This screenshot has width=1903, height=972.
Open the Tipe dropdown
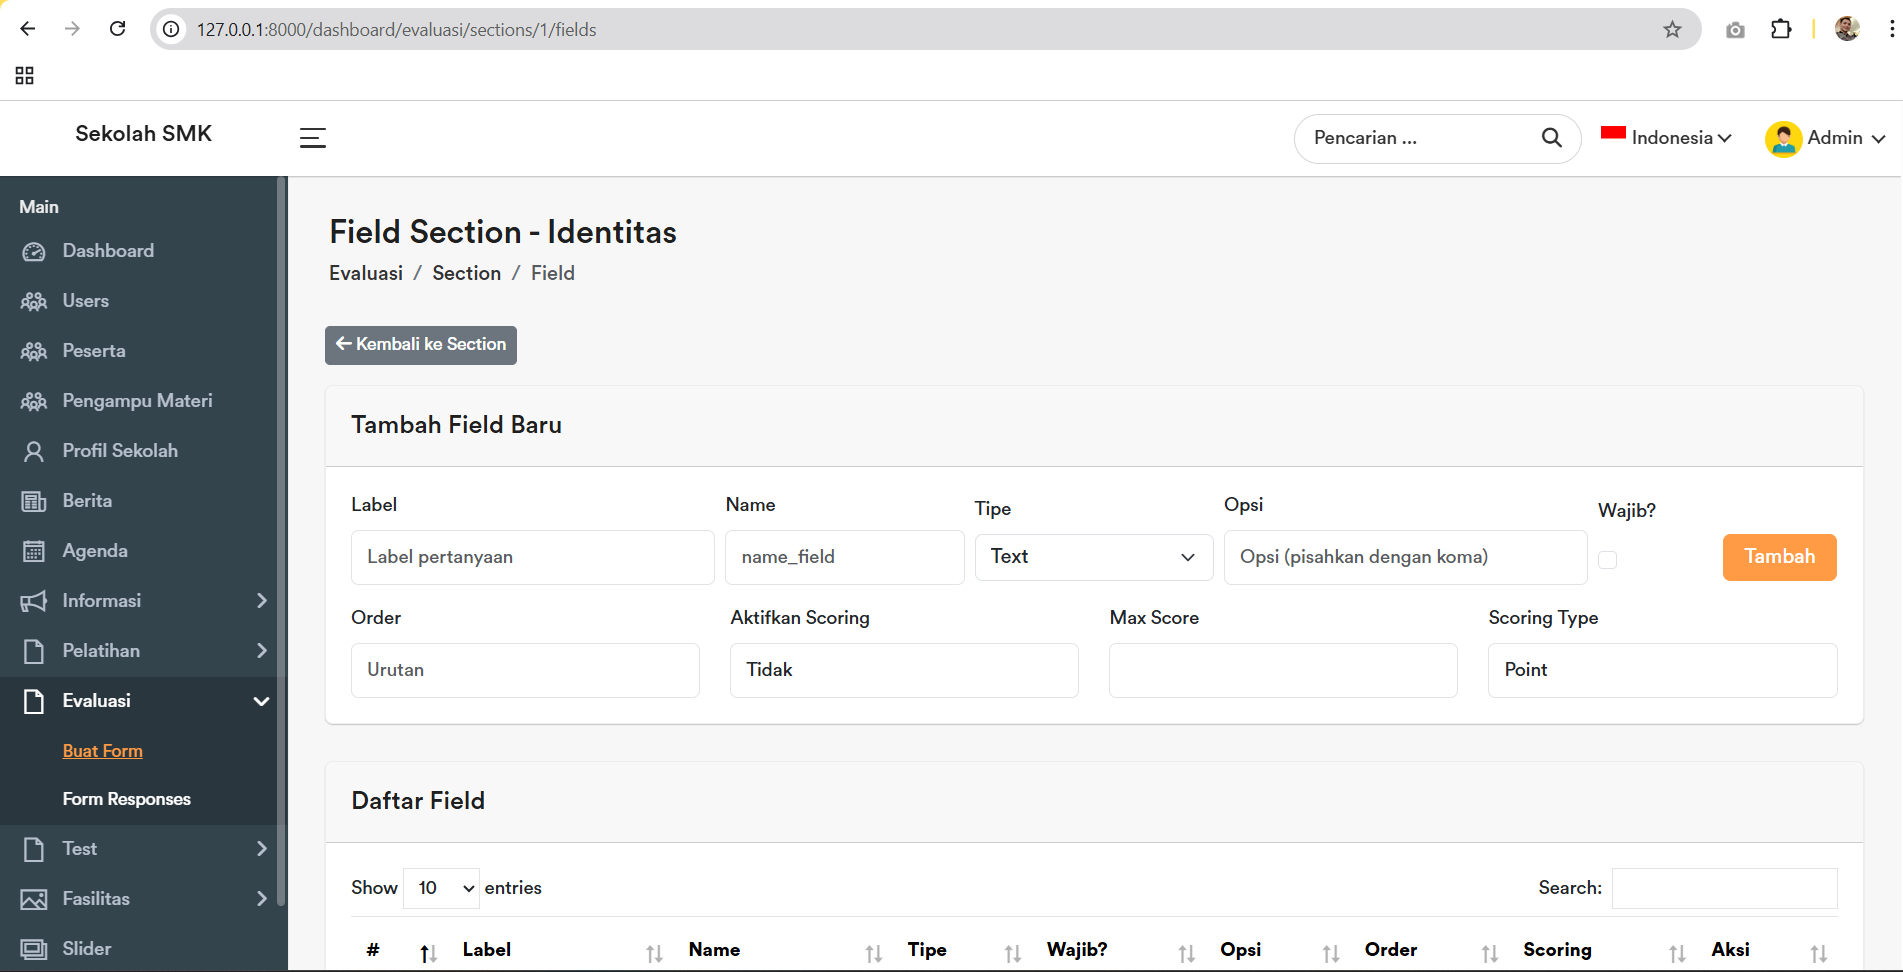coord(1093,557)
